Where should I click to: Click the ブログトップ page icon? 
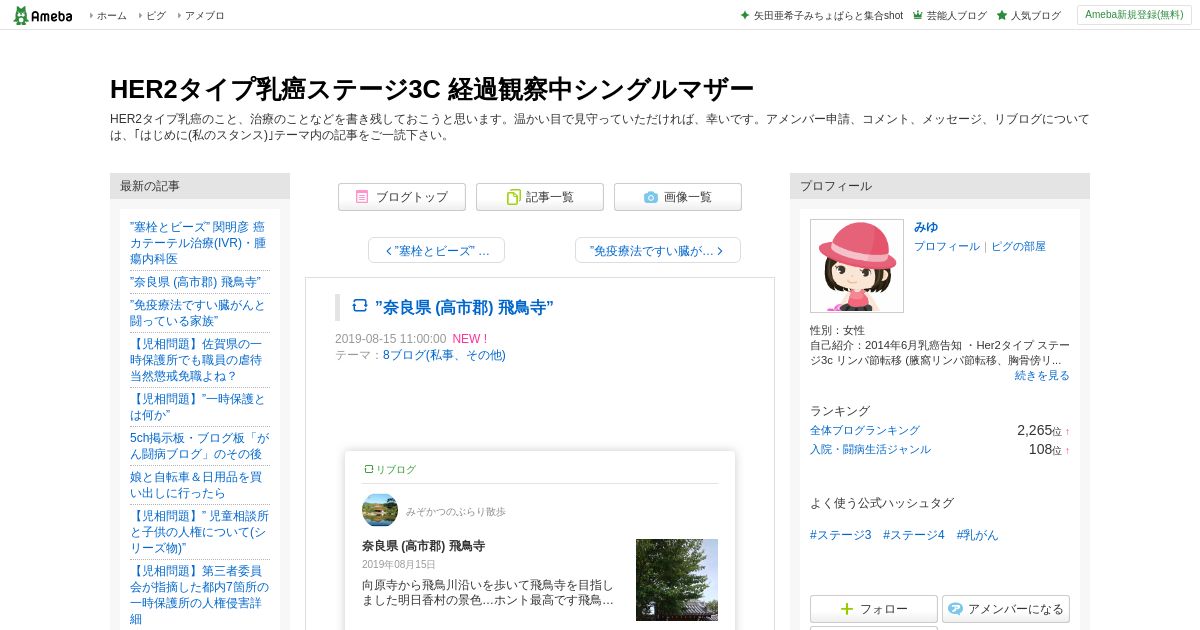coord(362,197)
